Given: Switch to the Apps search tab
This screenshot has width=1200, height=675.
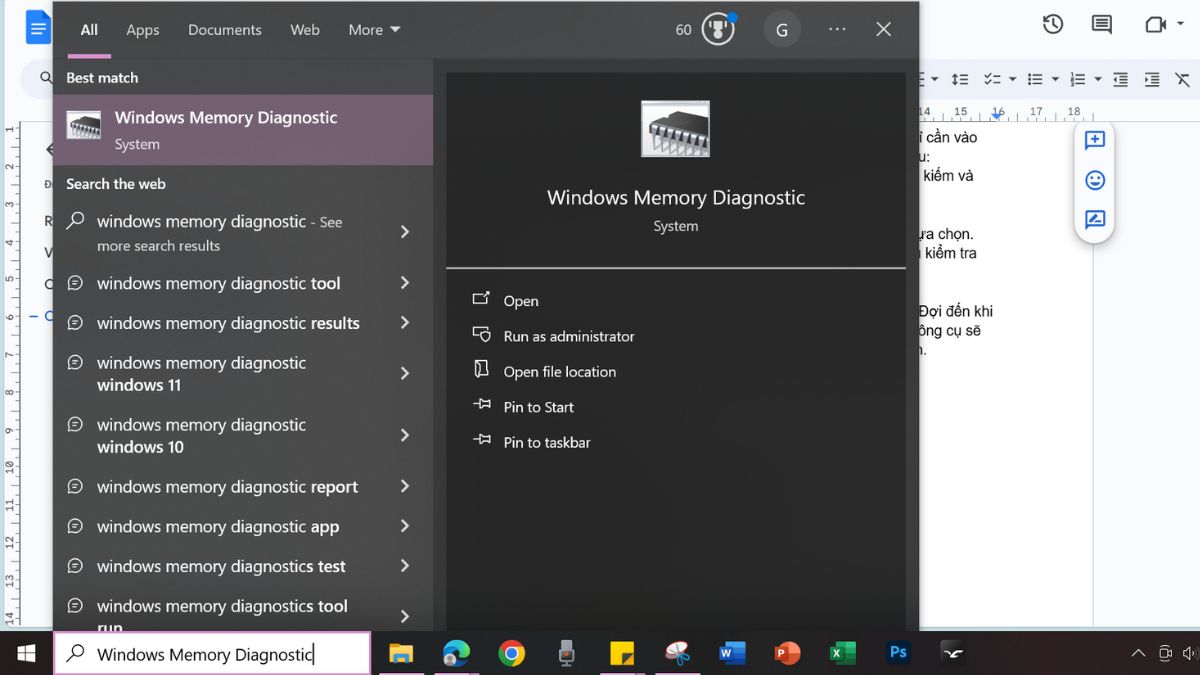Looking at the screenshot, I should [x=143, y=30].
